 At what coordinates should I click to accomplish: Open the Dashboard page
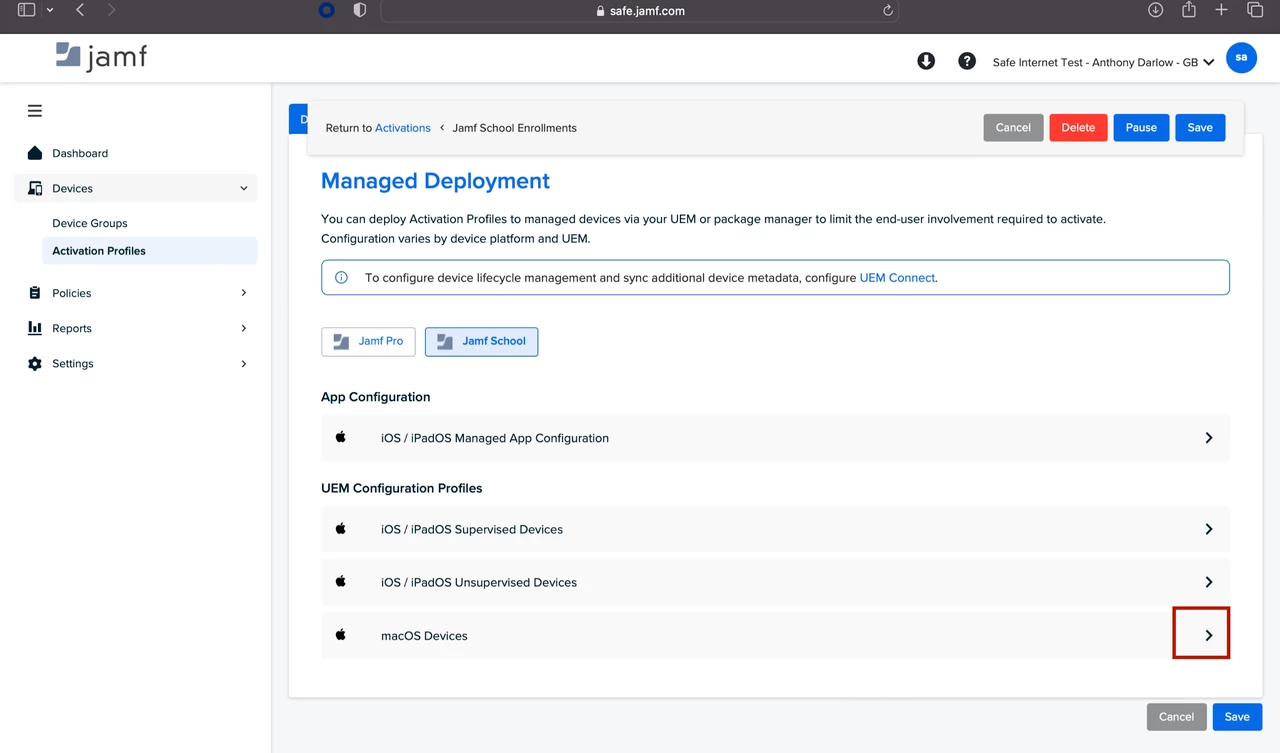[80, 153]
